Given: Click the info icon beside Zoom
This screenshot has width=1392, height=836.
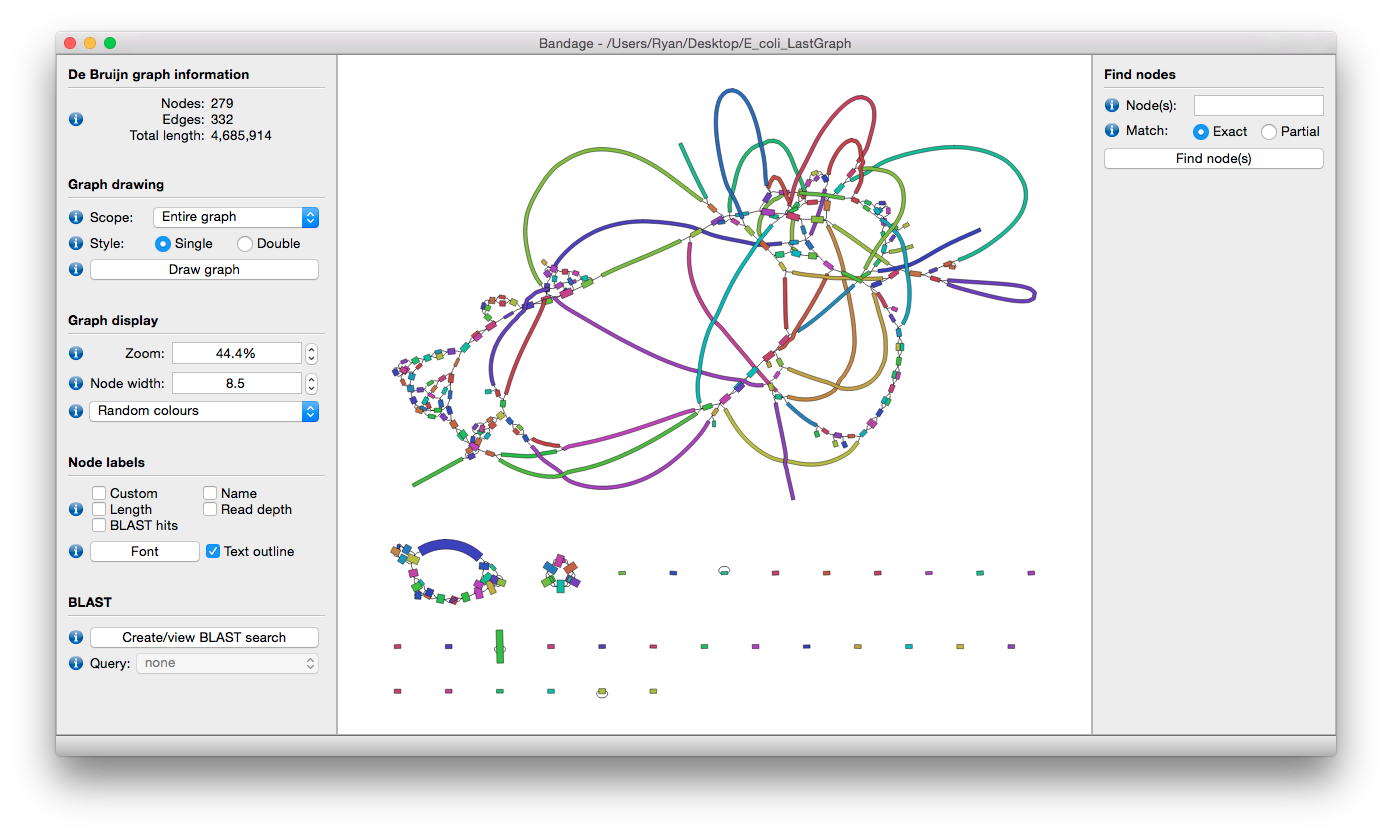Looking at the screenshot, I should pyautogui.click(x=76, y=353).
